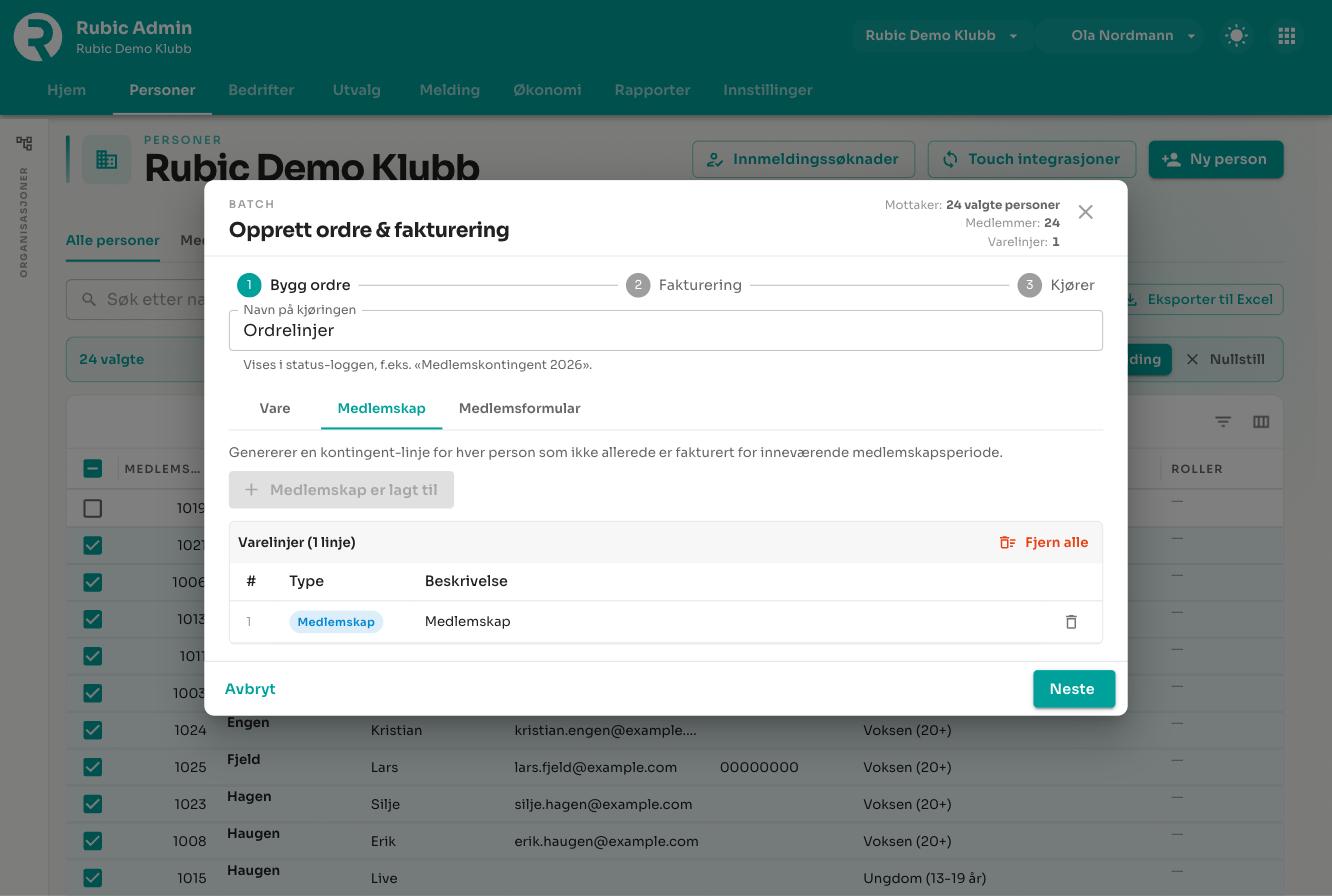Select the Medlemskap tab

click(x=381, y=408)
